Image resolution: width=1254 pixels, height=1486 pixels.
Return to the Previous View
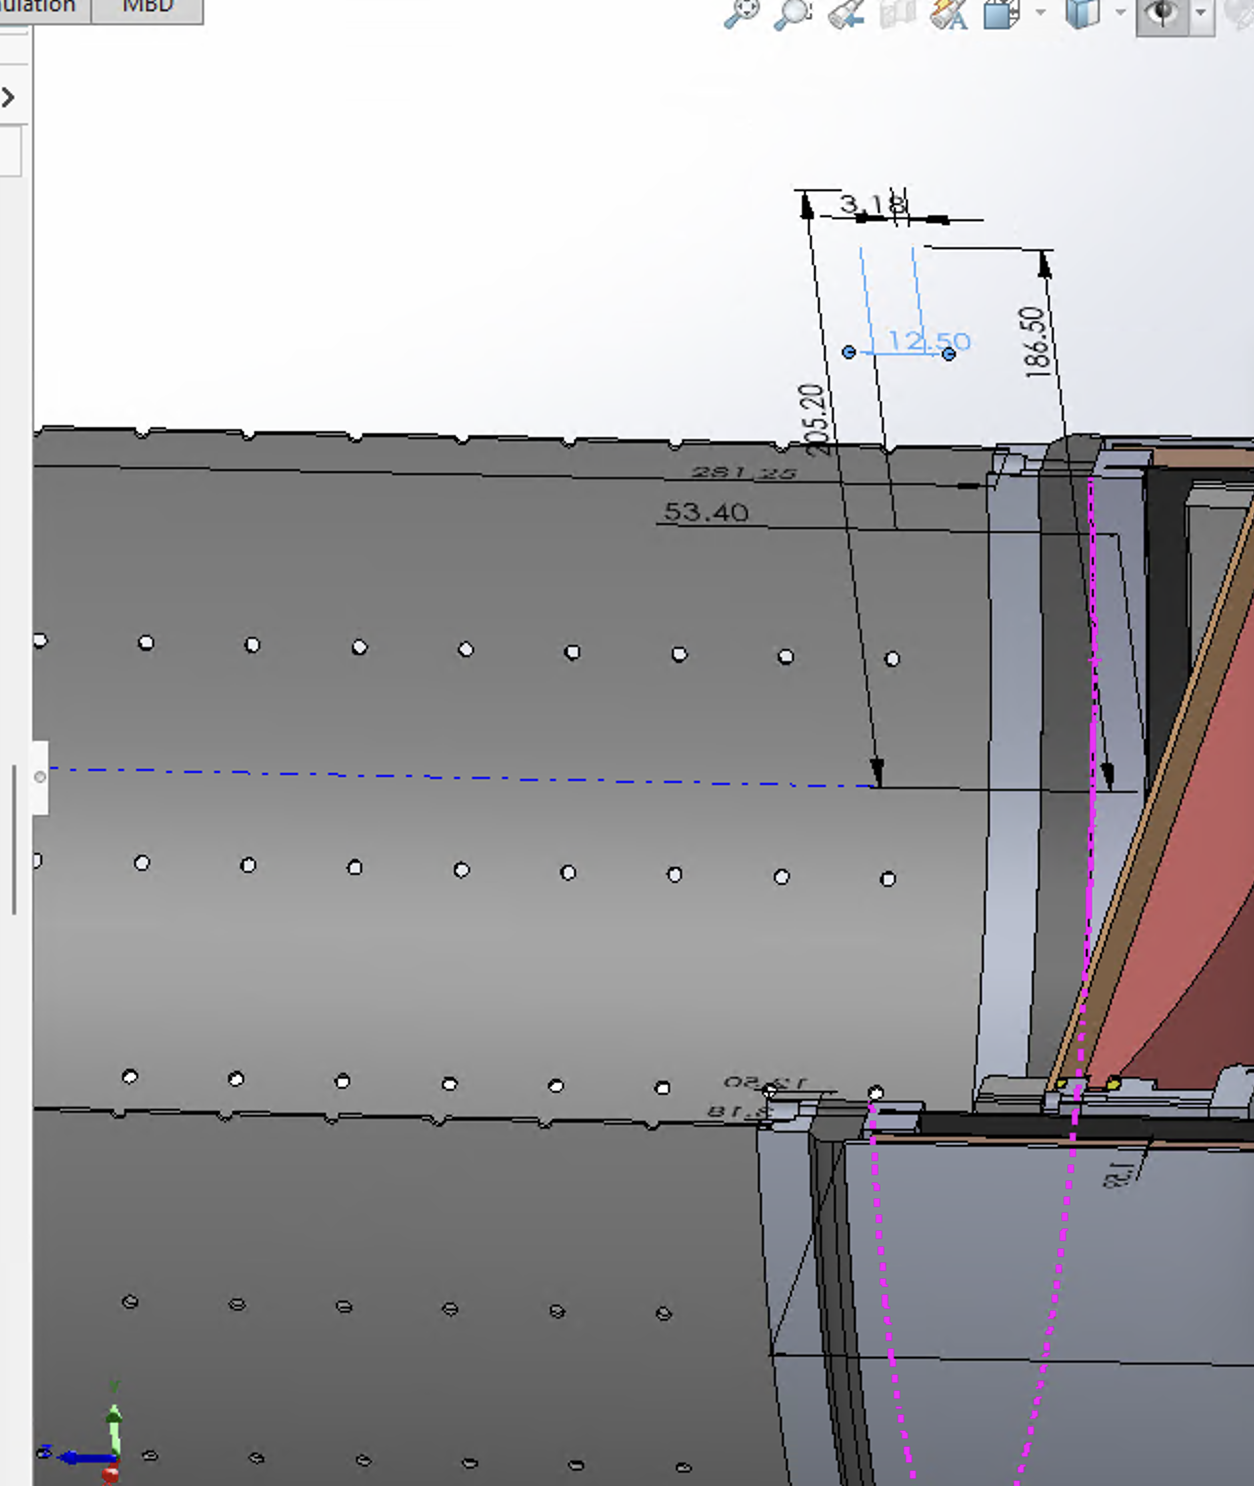tap(846, 14)
